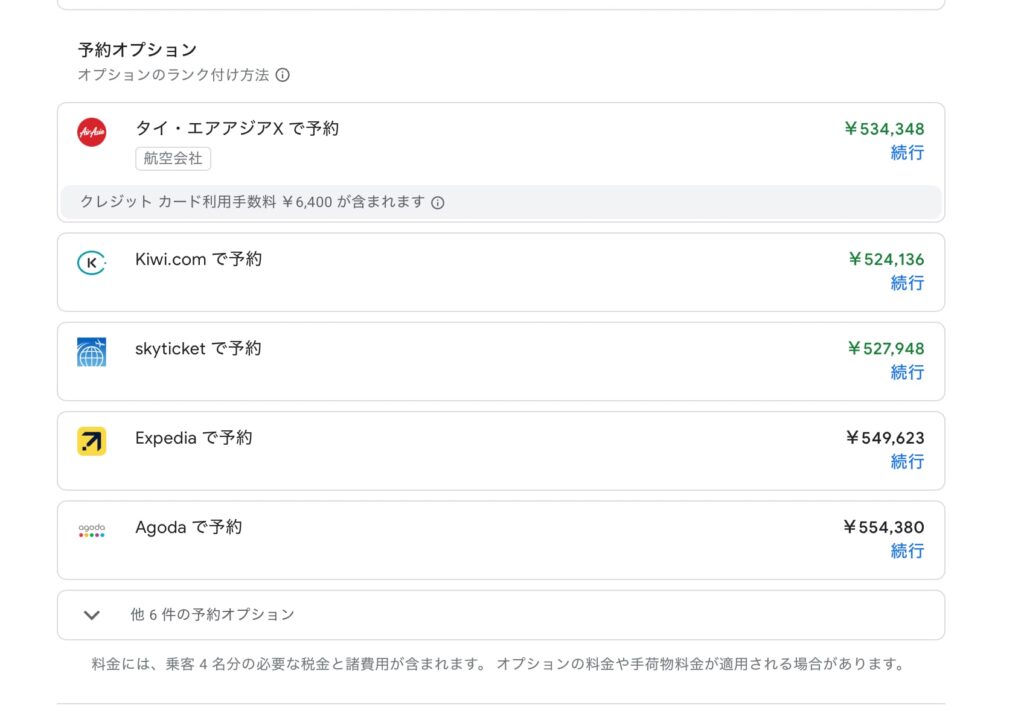
Task: Click 続行 for タイ・エアアジアX booking
Action: pos(907,153)
